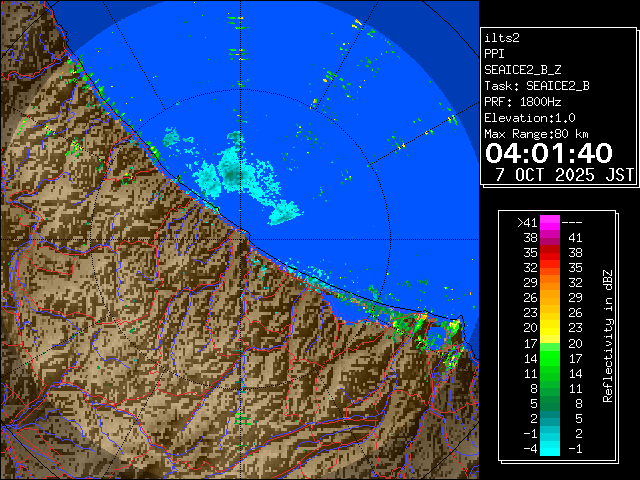This screenshot has height=480, width=640.
Task: Select the legend swatch for 5 to 8 dBZ
Action: pos(550,402)
